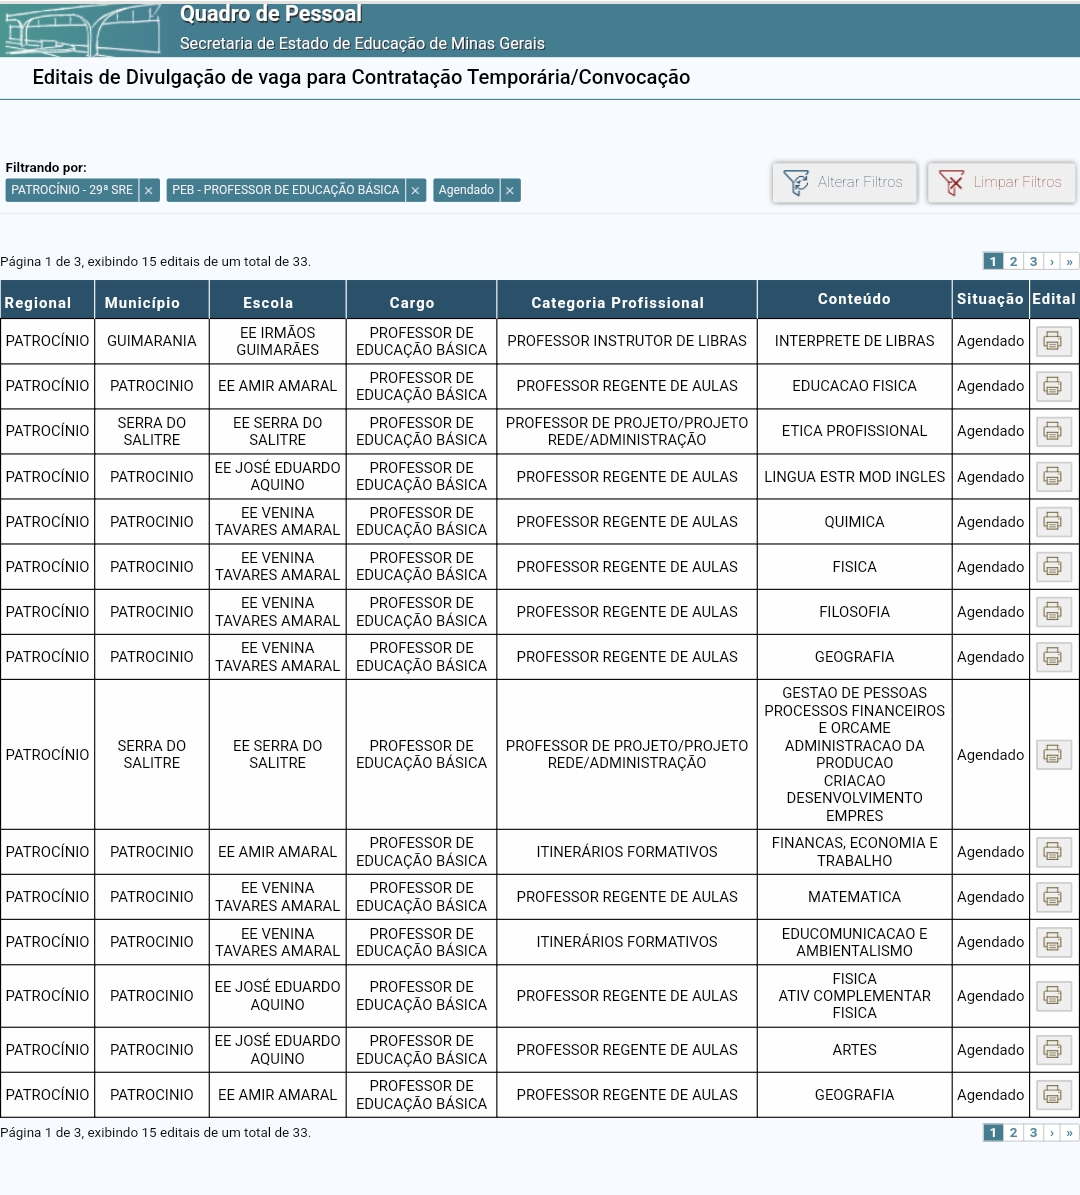
Task: Print edital for MATEMATICA vacancy
Action: click(1052, 897)
